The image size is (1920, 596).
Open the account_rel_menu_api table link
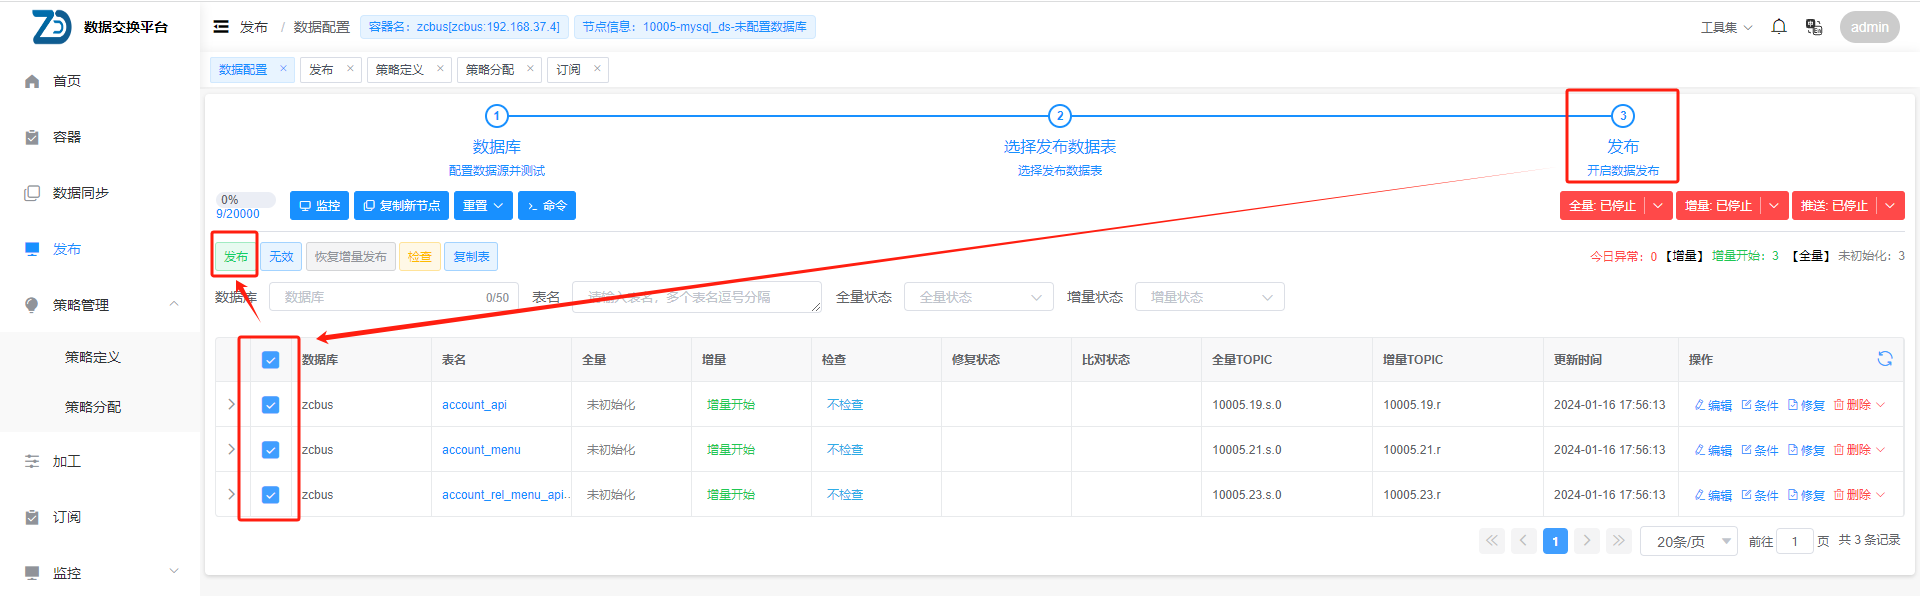pyautogui.click(x=505, y=495)
